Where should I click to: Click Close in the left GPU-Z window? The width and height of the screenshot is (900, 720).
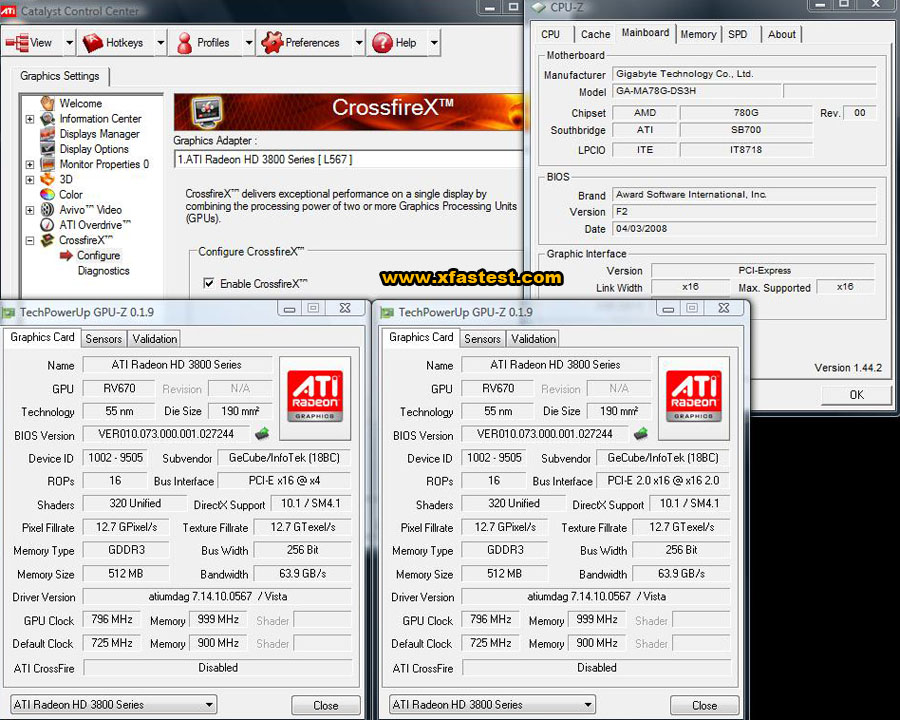325,705
